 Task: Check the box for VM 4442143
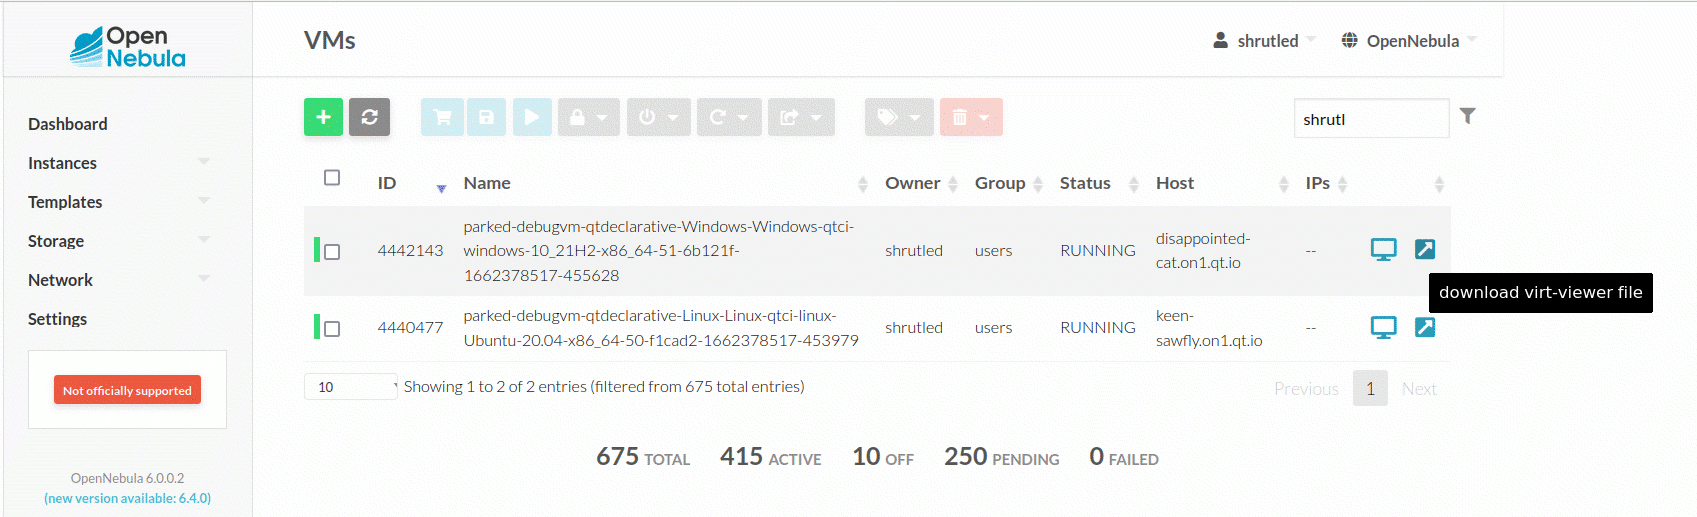coord(332,252)
